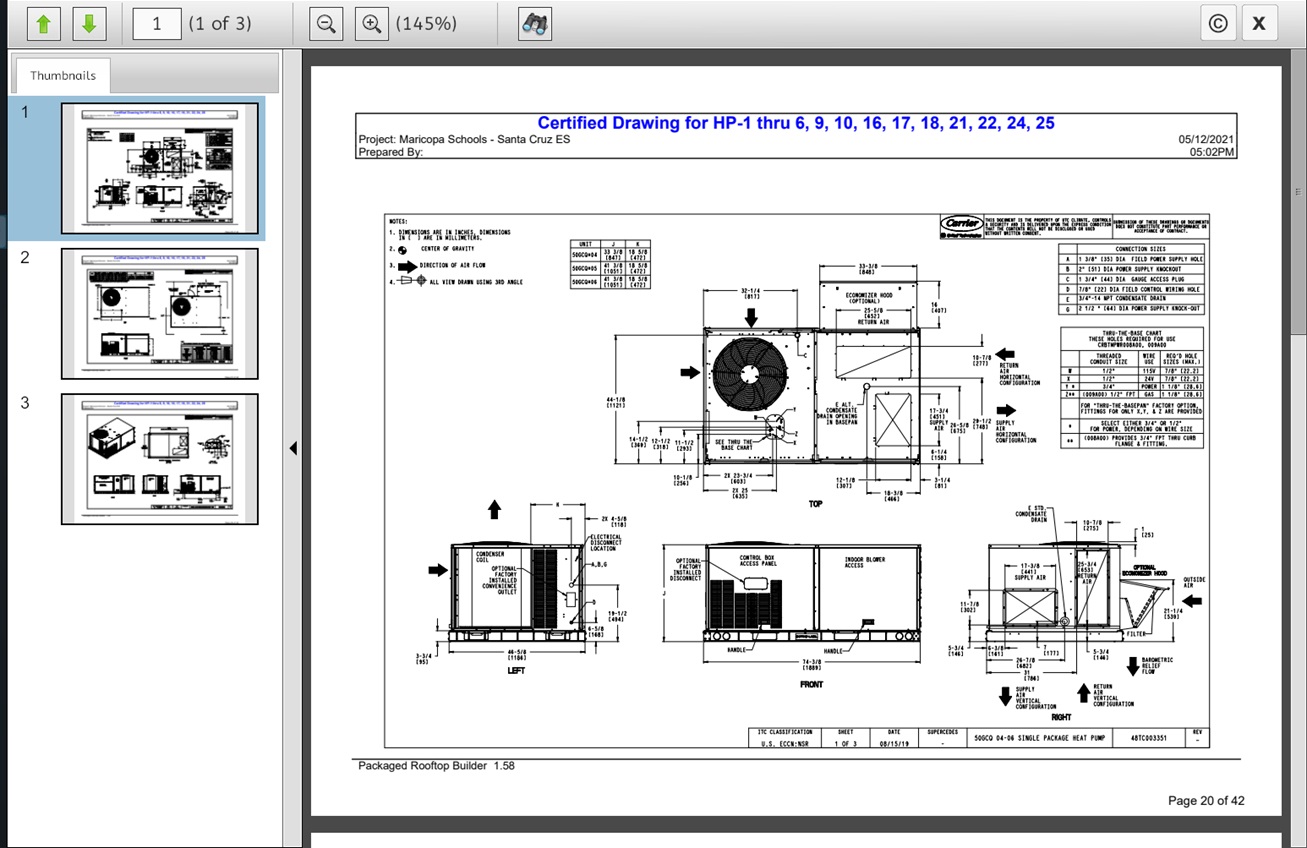Click the copyright info button

tap(1218, 24)
